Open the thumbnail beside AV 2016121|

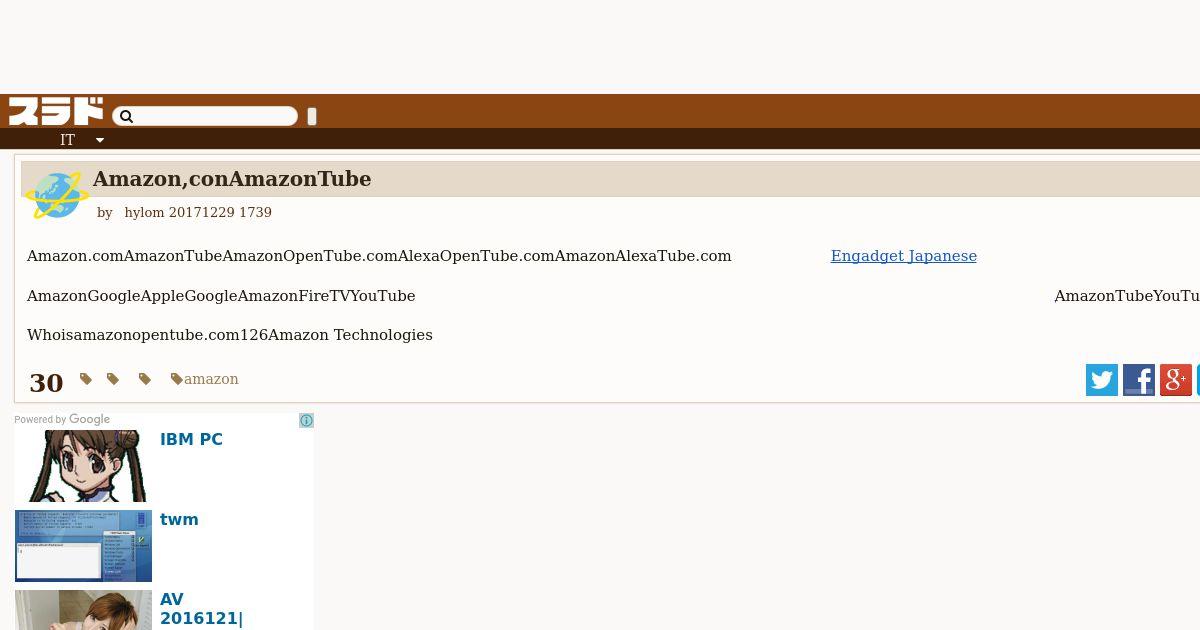83,610
